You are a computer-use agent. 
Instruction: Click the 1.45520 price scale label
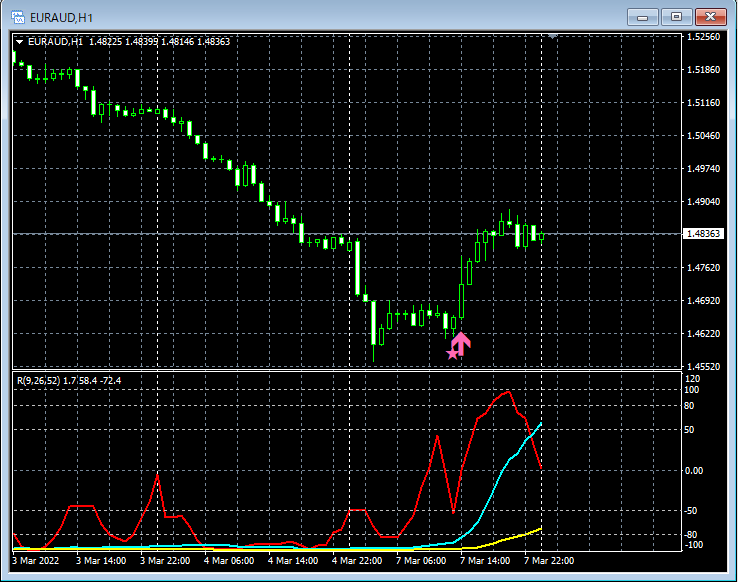(704, 367)
